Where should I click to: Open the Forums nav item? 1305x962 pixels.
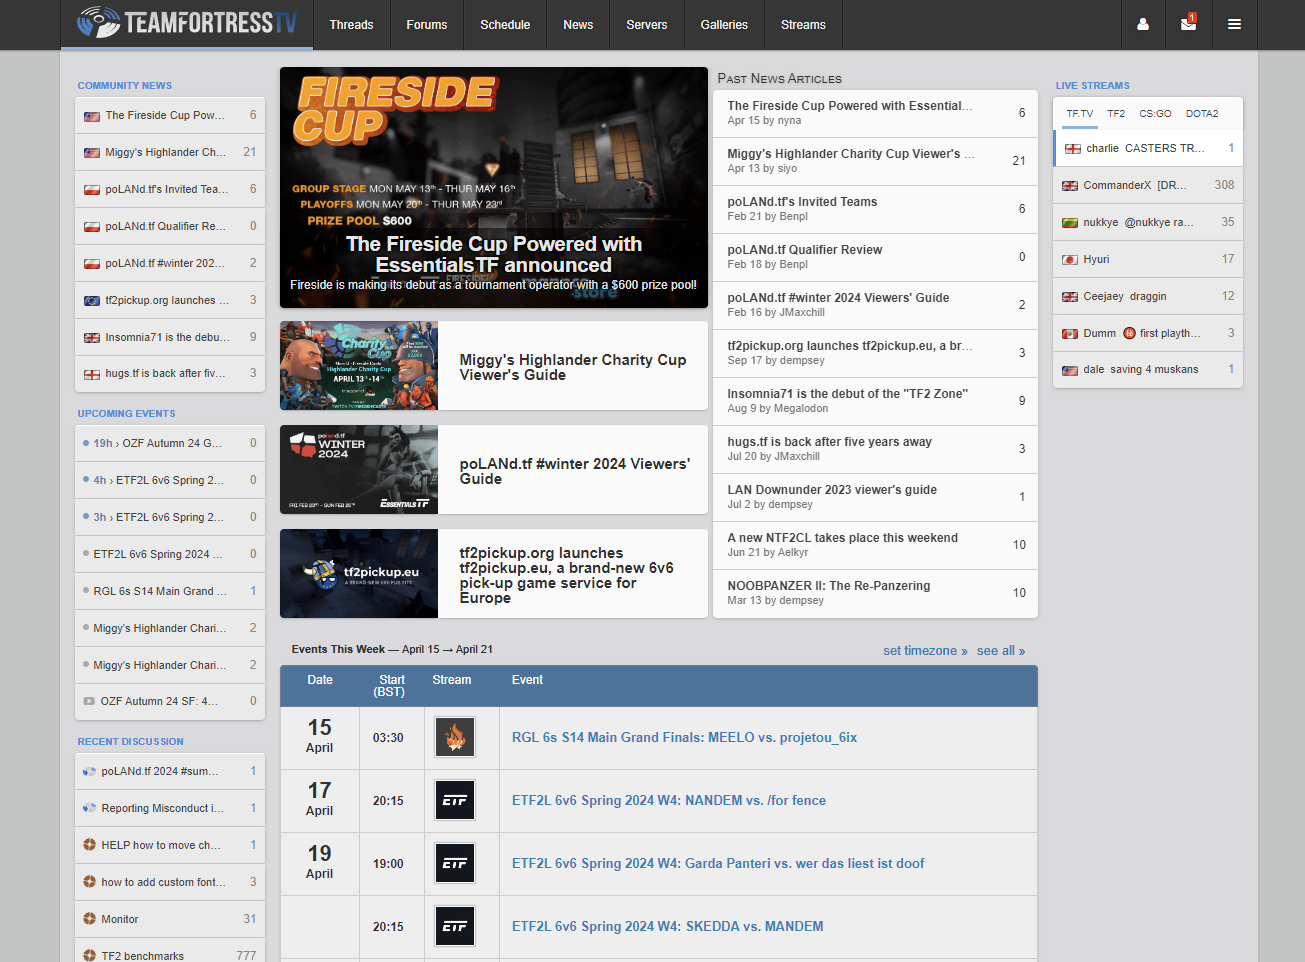(x=426, y=25)
